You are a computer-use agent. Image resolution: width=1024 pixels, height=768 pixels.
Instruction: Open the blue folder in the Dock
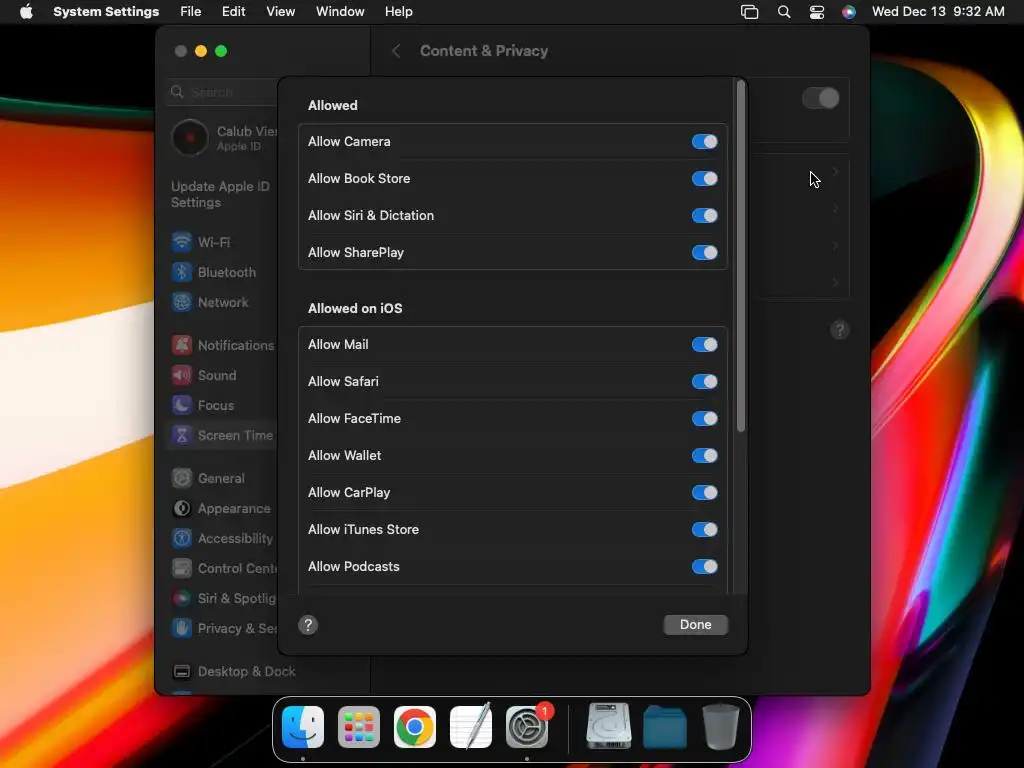pyautogui.click(x=665, y=727)
